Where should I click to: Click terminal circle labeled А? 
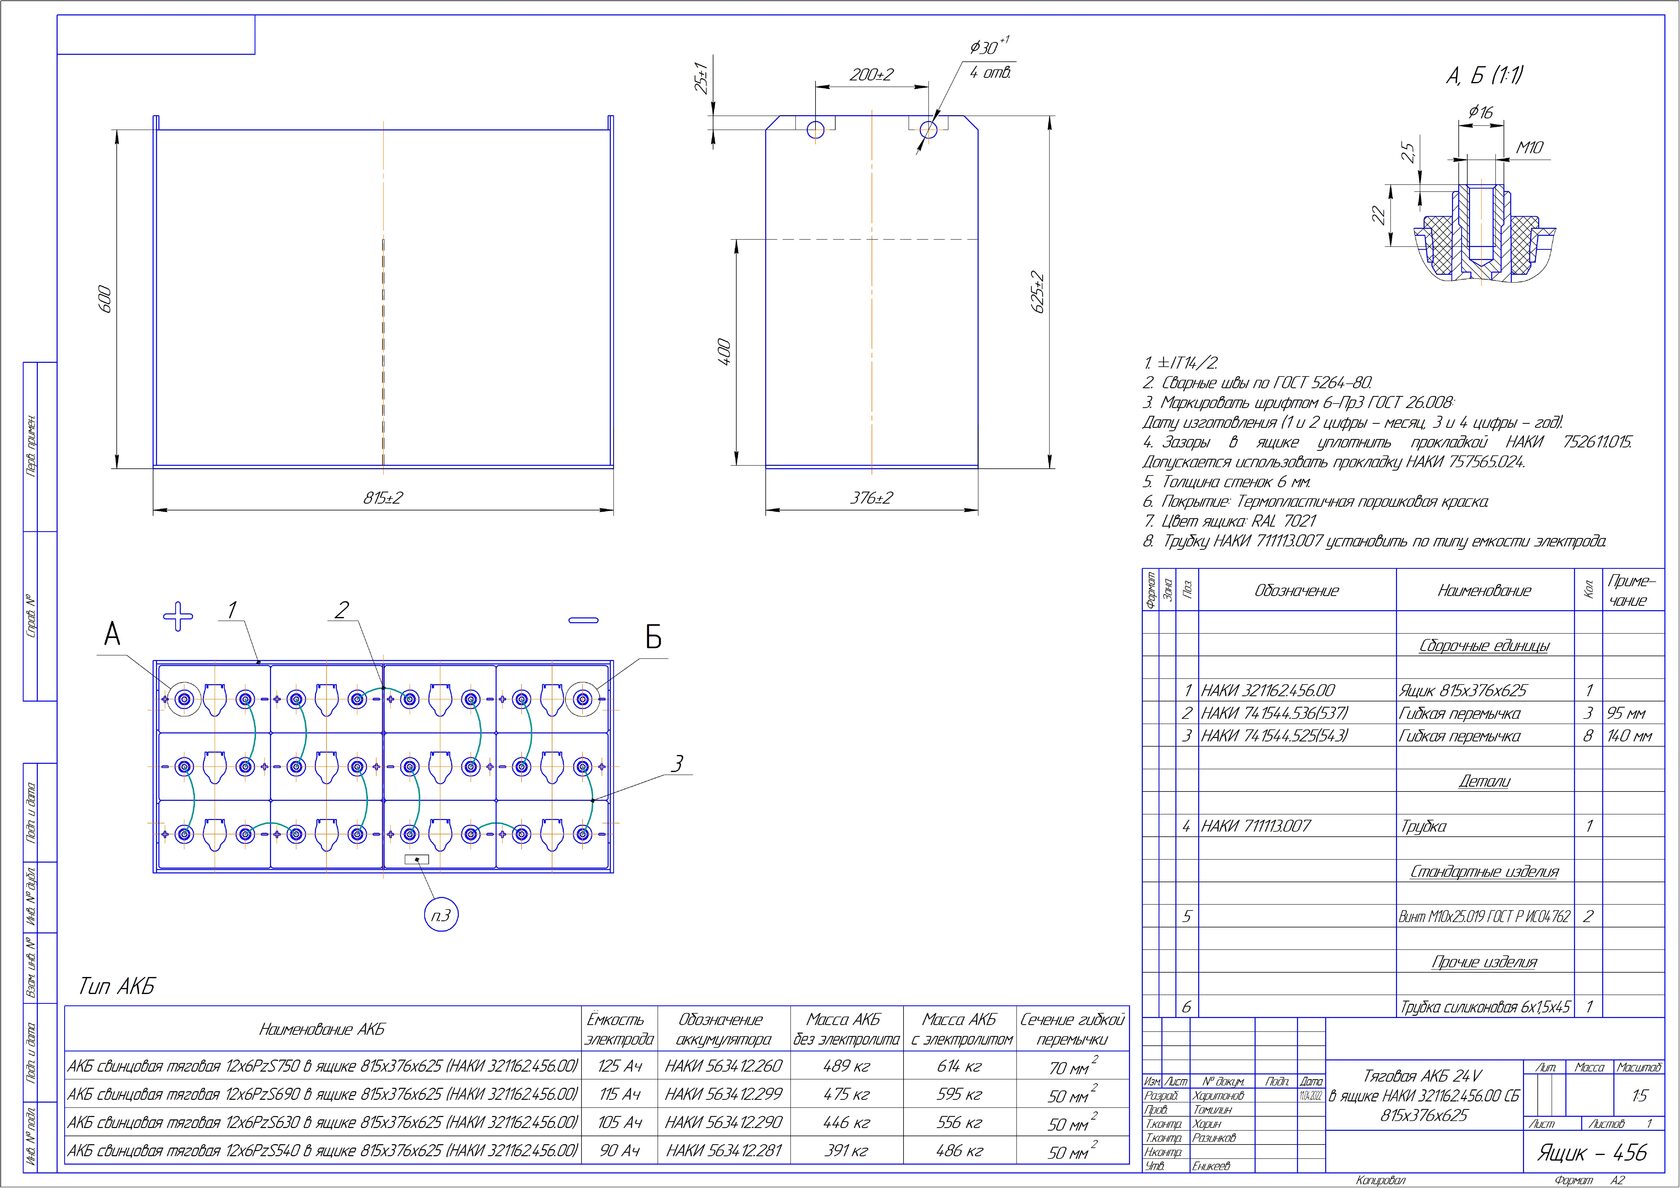(x=184, y=698)
